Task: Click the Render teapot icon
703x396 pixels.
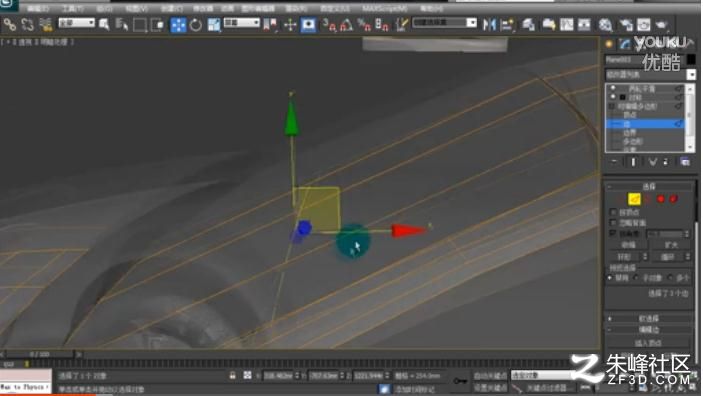Action: 662,25
